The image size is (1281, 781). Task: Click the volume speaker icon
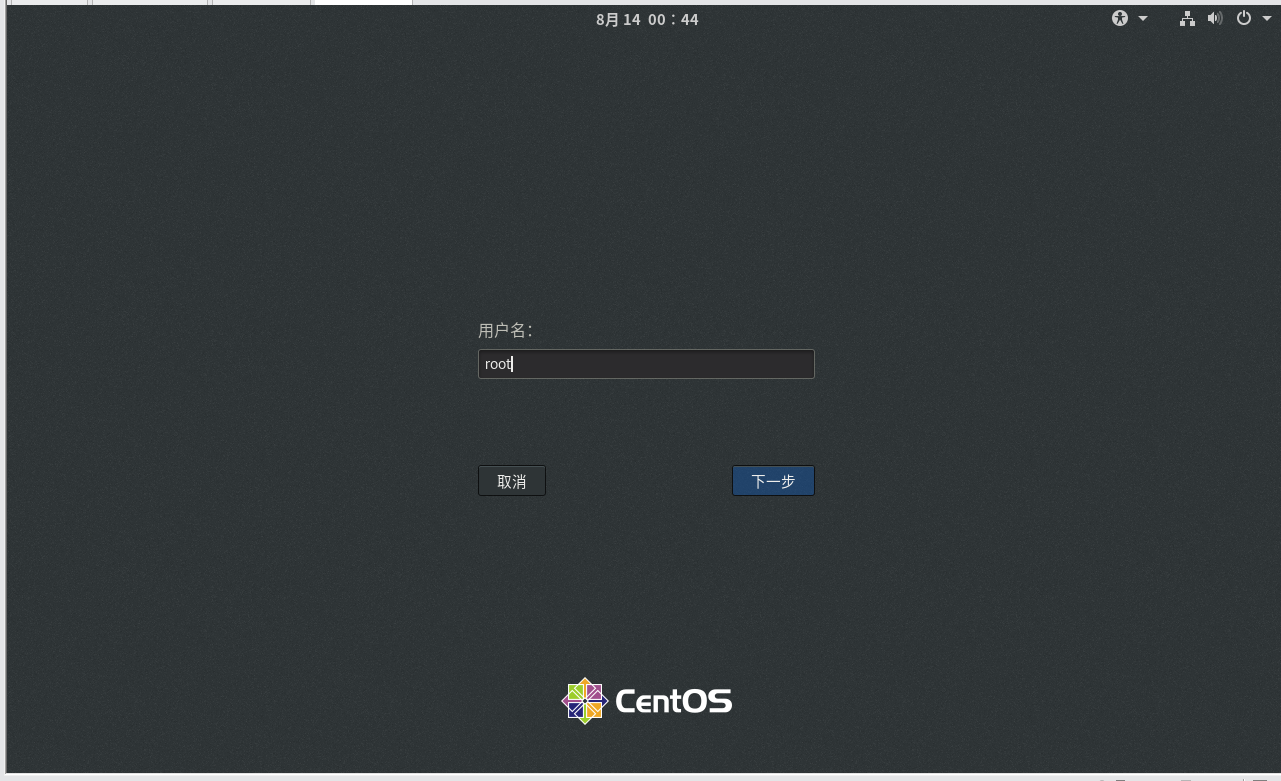(x=1215, y=18)
